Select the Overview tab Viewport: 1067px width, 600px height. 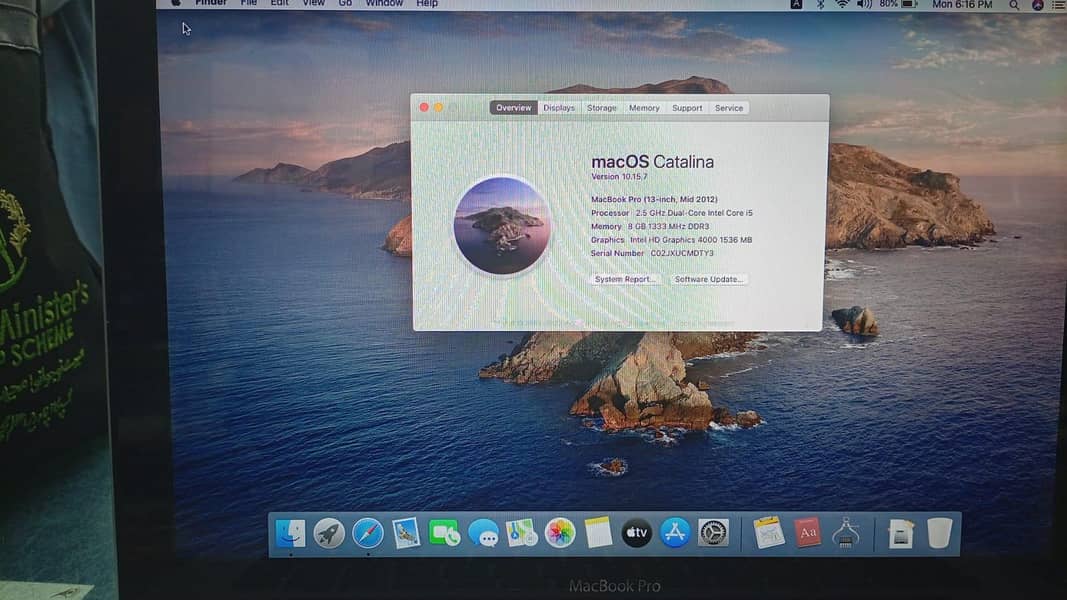514,107
